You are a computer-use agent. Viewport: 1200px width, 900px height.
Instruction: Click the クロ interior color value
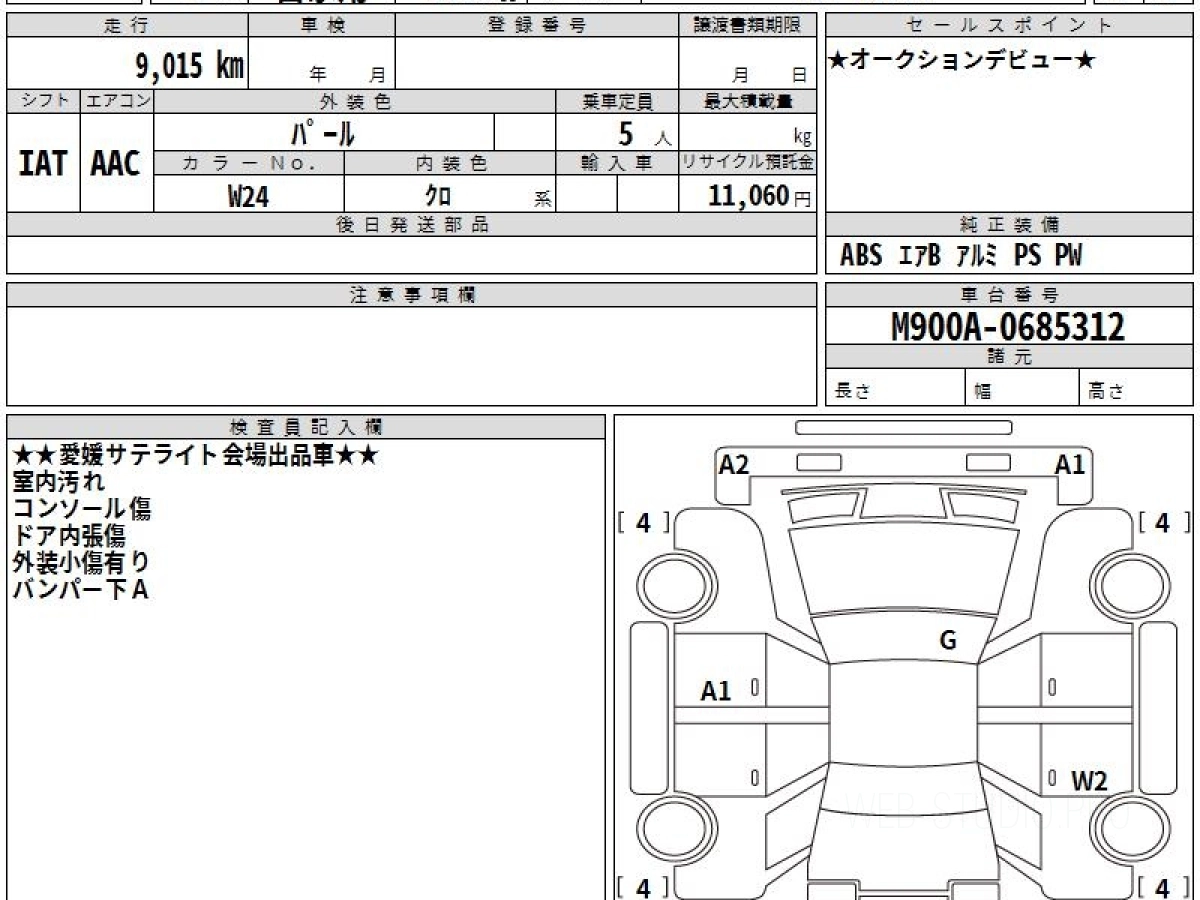438,195
